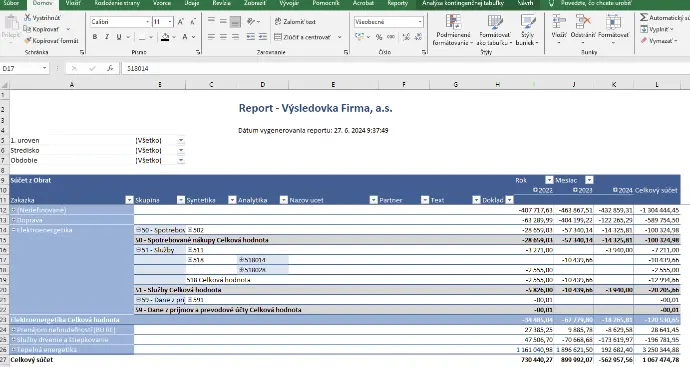The height and width of the screenshot is (367, 690).
Task: Align text to bottom of cell
Action: click(235, 21)
